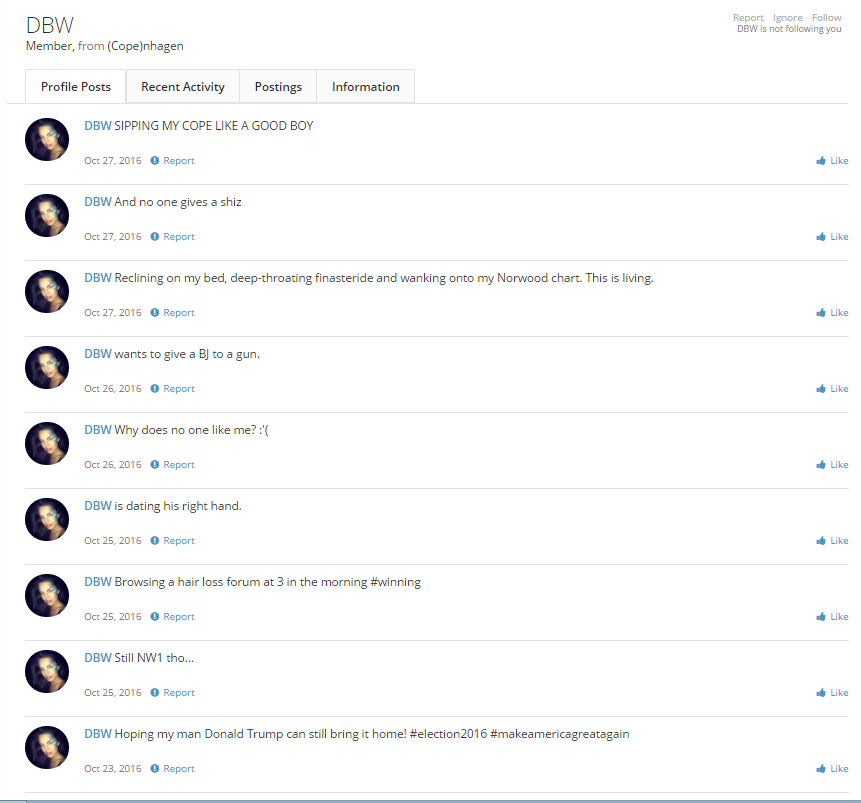The image size is (861, 803).
Task: Select the Information tab
Action: point(365,87)
